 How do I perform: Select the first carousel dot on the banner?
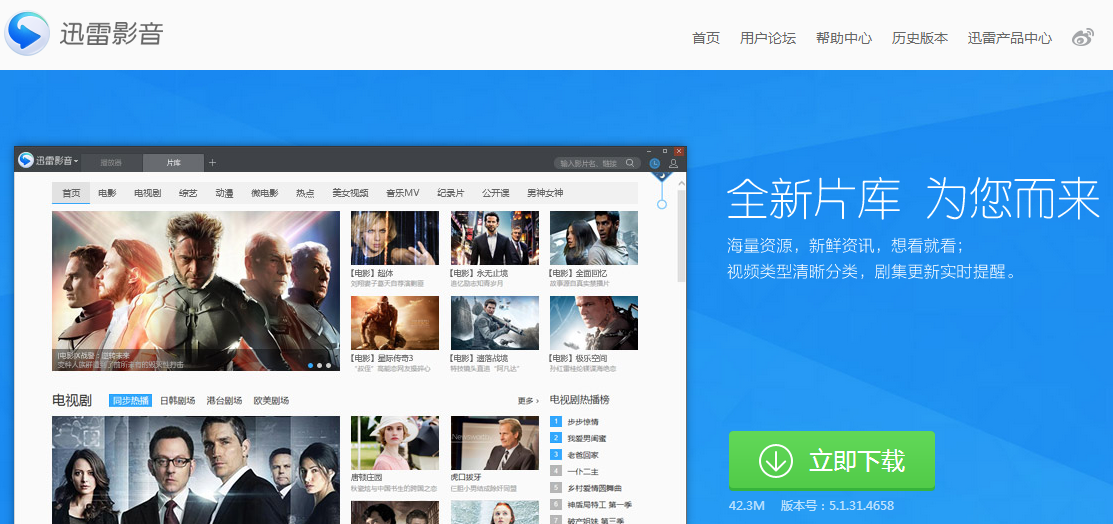pos(311,366)
